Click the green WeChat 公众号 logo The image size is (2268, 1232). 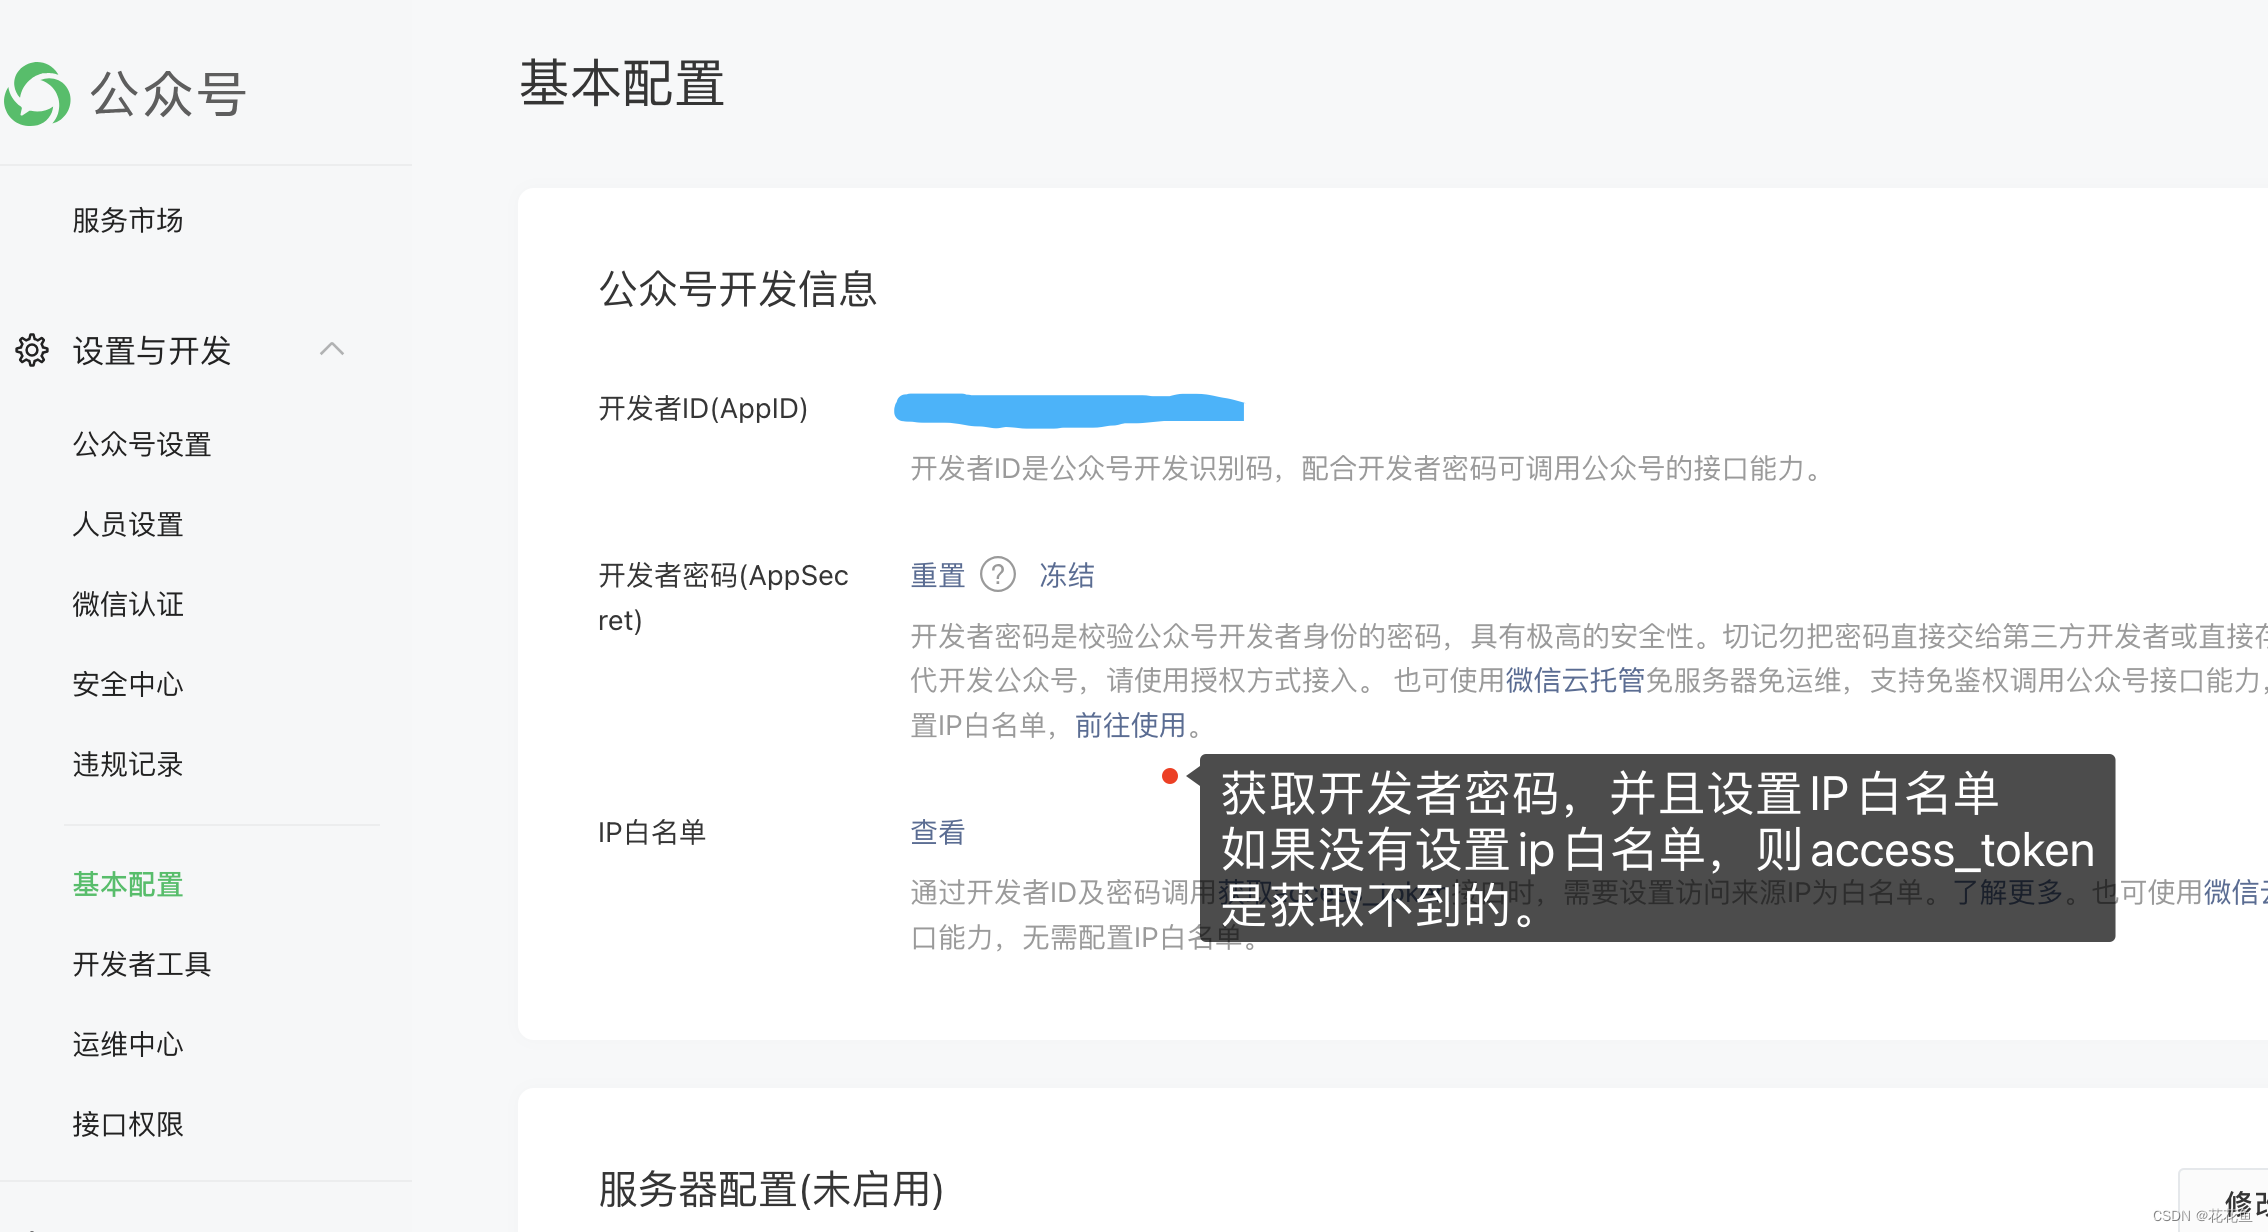[38, 94]
